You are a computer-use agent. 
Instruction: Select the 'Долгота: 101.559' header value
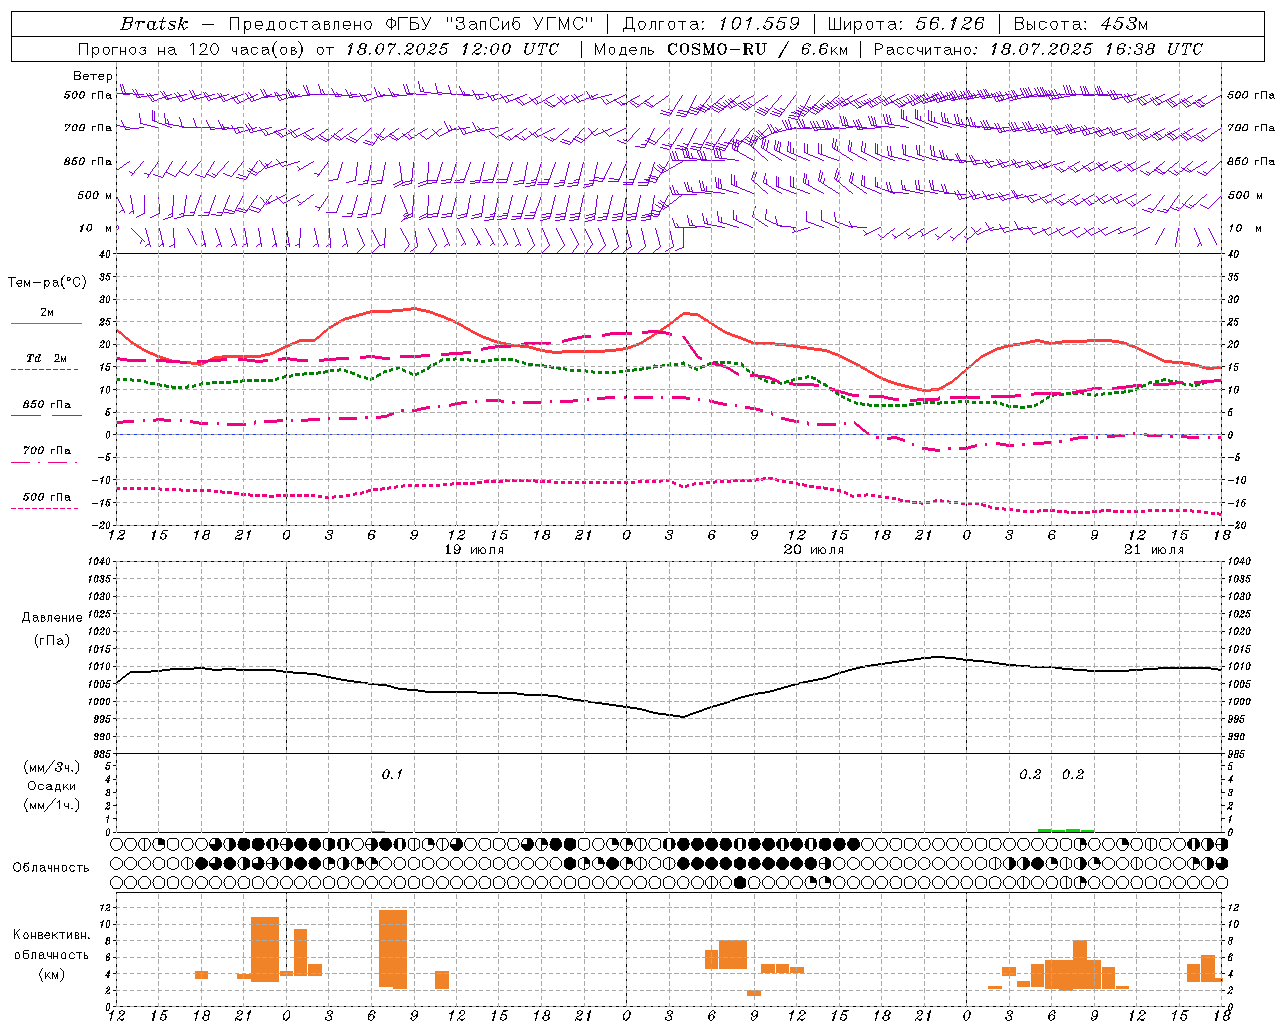pos(711,24)
